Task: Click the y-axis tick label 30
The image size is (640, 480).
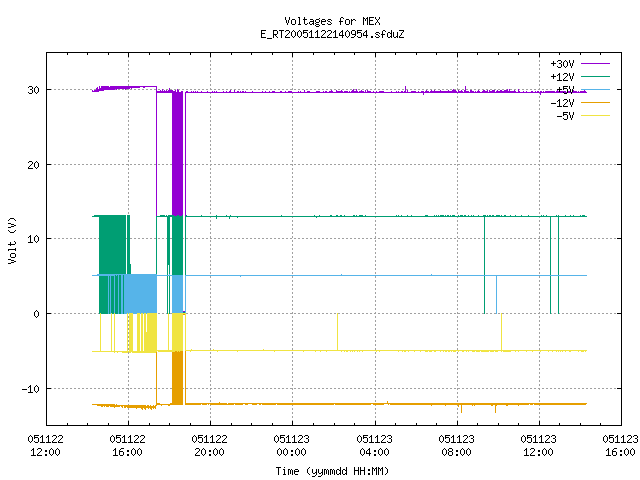Action: 33,90
